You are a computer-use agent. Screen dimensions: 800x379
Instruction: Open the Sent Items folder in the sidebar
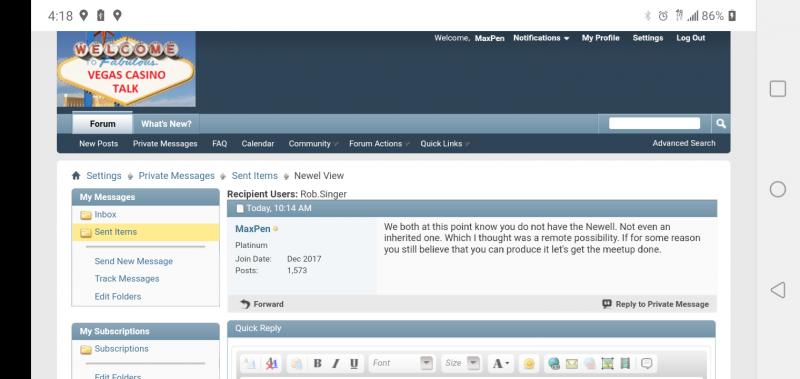pyautogui.click(x=116, y=232)
